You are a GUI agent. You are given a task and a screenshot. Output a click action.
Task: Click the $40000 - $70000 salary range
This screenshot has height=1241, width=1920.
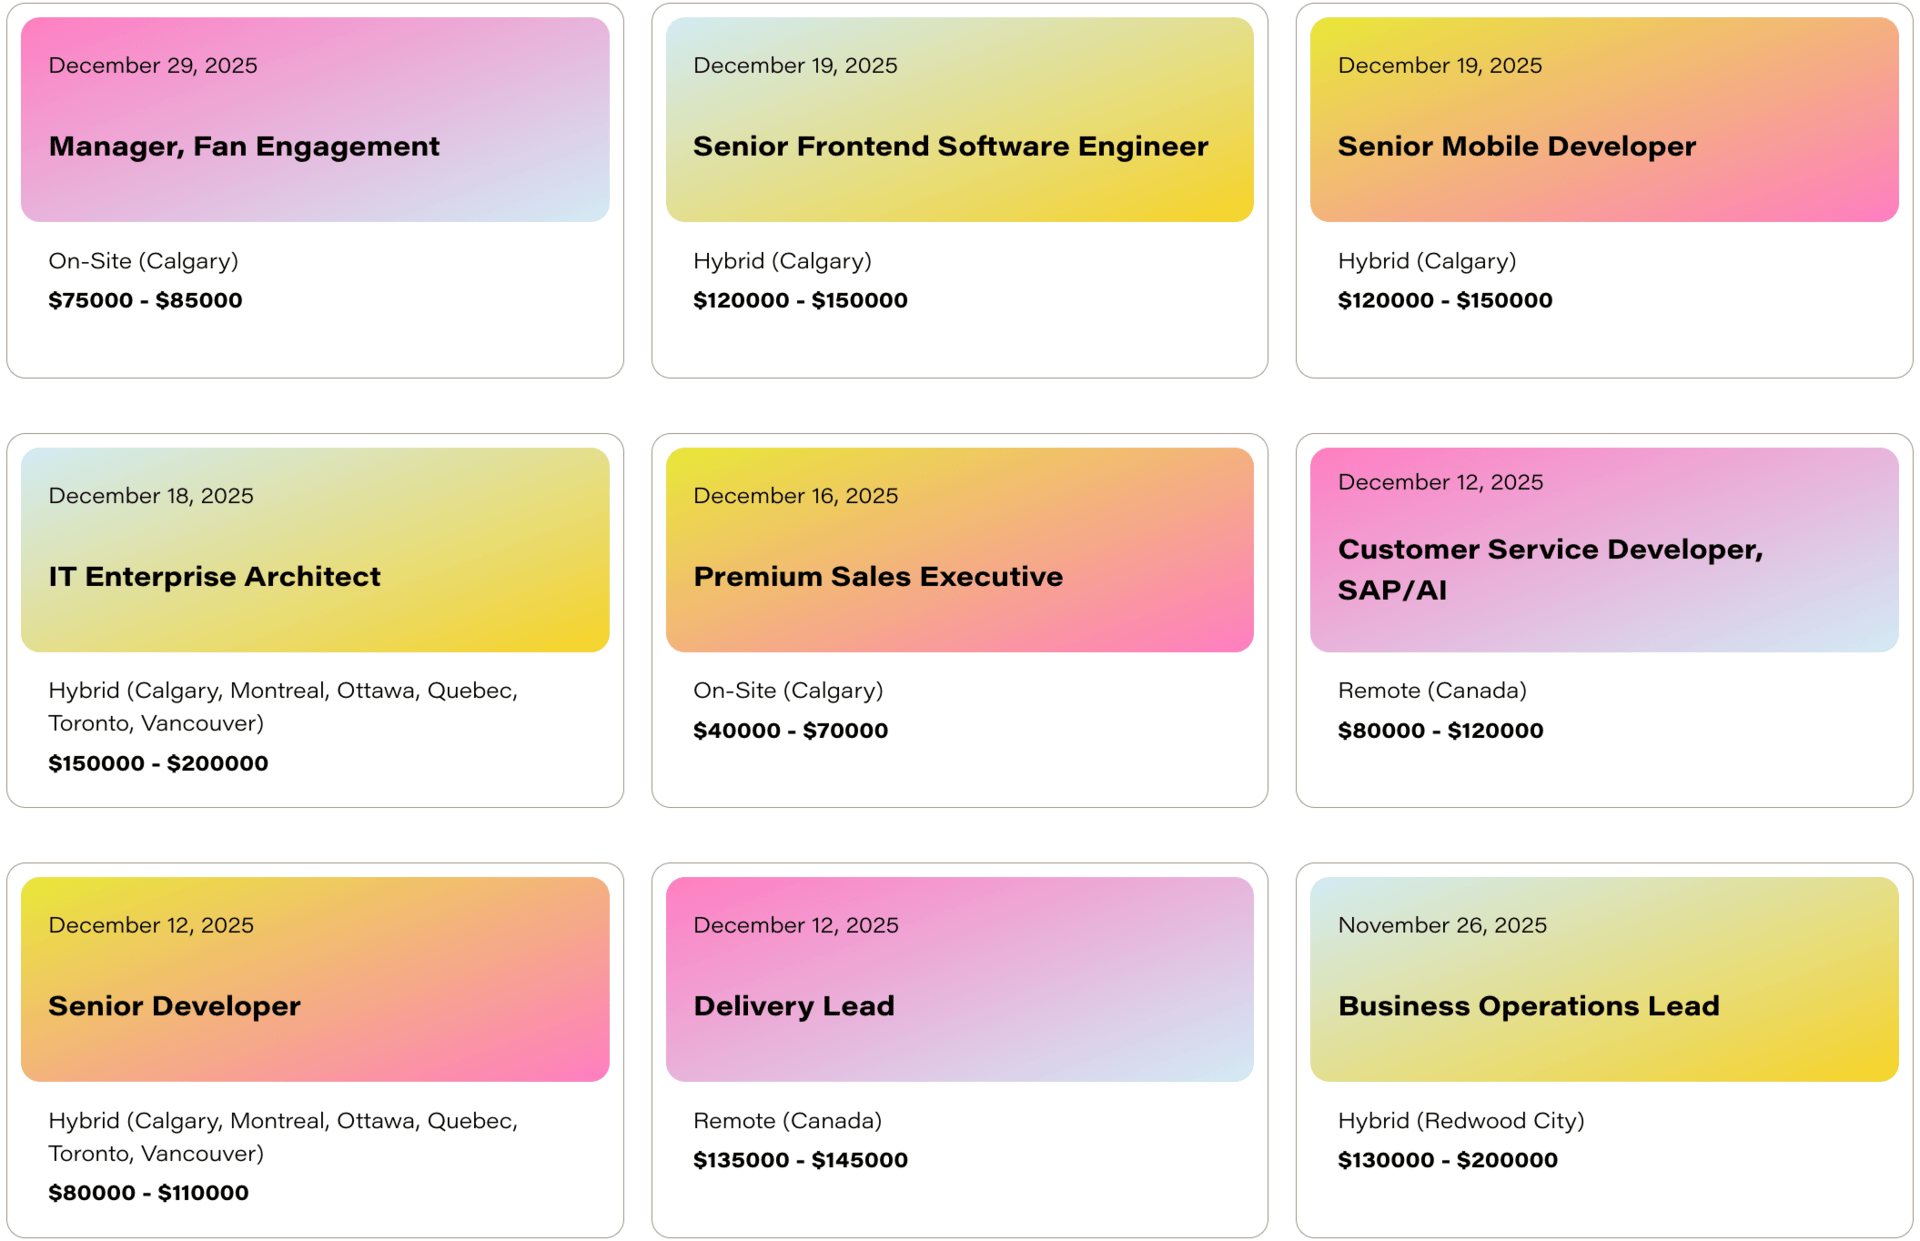[x=790, y=731]
